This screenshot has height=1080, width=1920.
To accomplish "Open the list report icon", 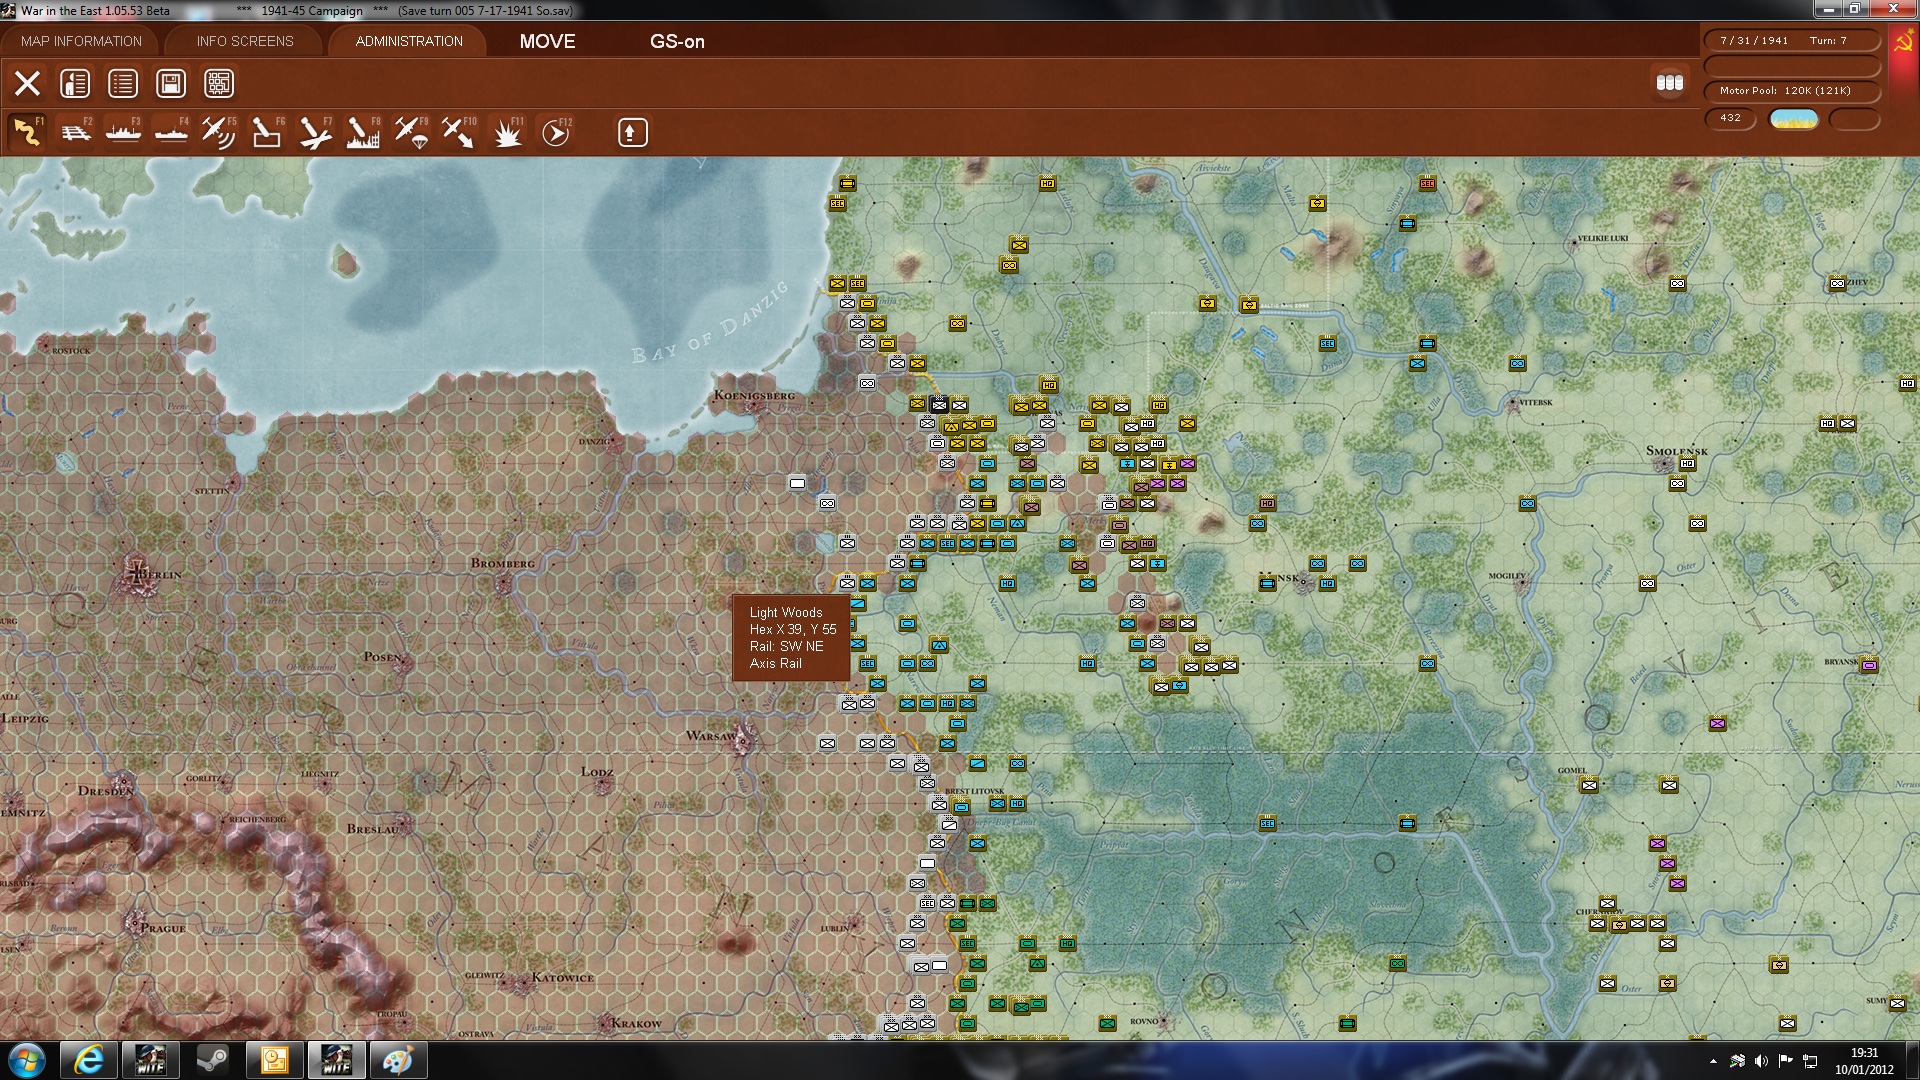I will point(123,83).
